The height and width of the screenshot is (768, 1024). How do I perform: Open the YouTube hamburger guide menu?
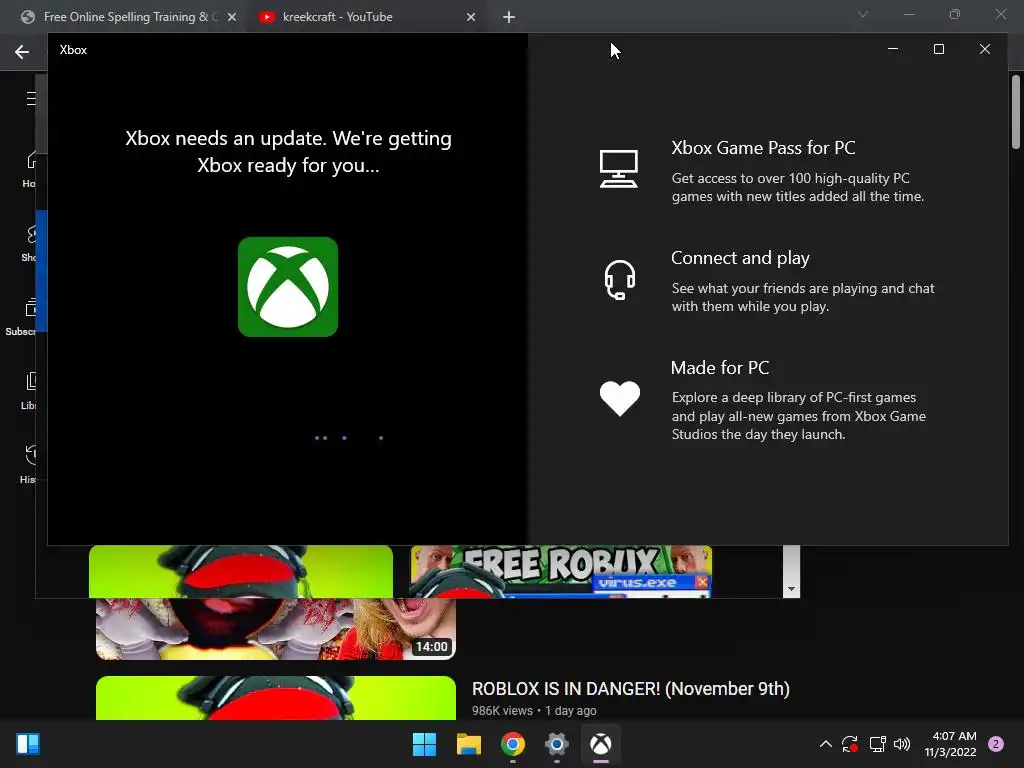(x=31, y=98)
